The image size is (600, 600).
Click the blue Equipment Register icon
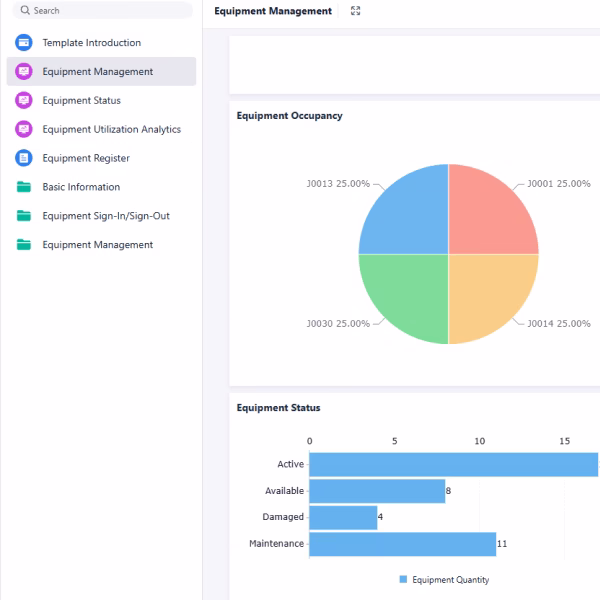click(24, 158)
